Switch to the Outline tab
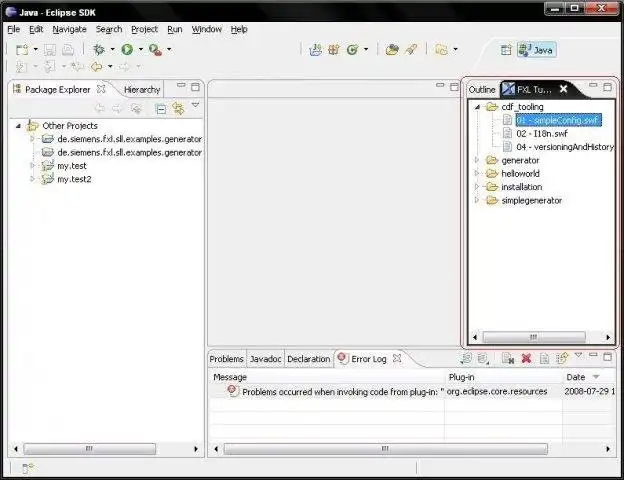 482,90
